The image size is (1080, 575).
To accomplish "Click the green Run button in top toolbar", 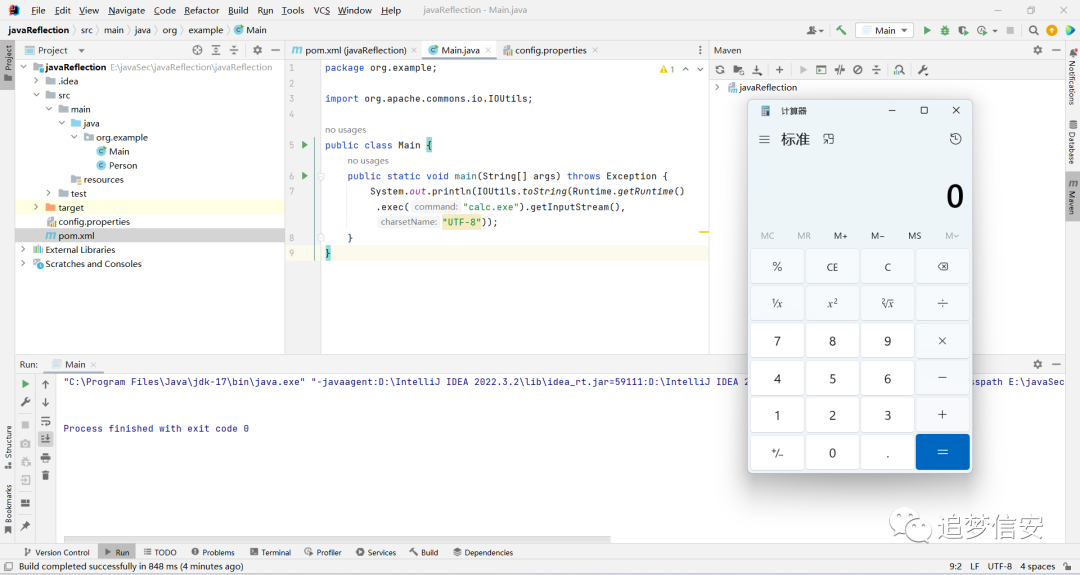I will point(926,30).
